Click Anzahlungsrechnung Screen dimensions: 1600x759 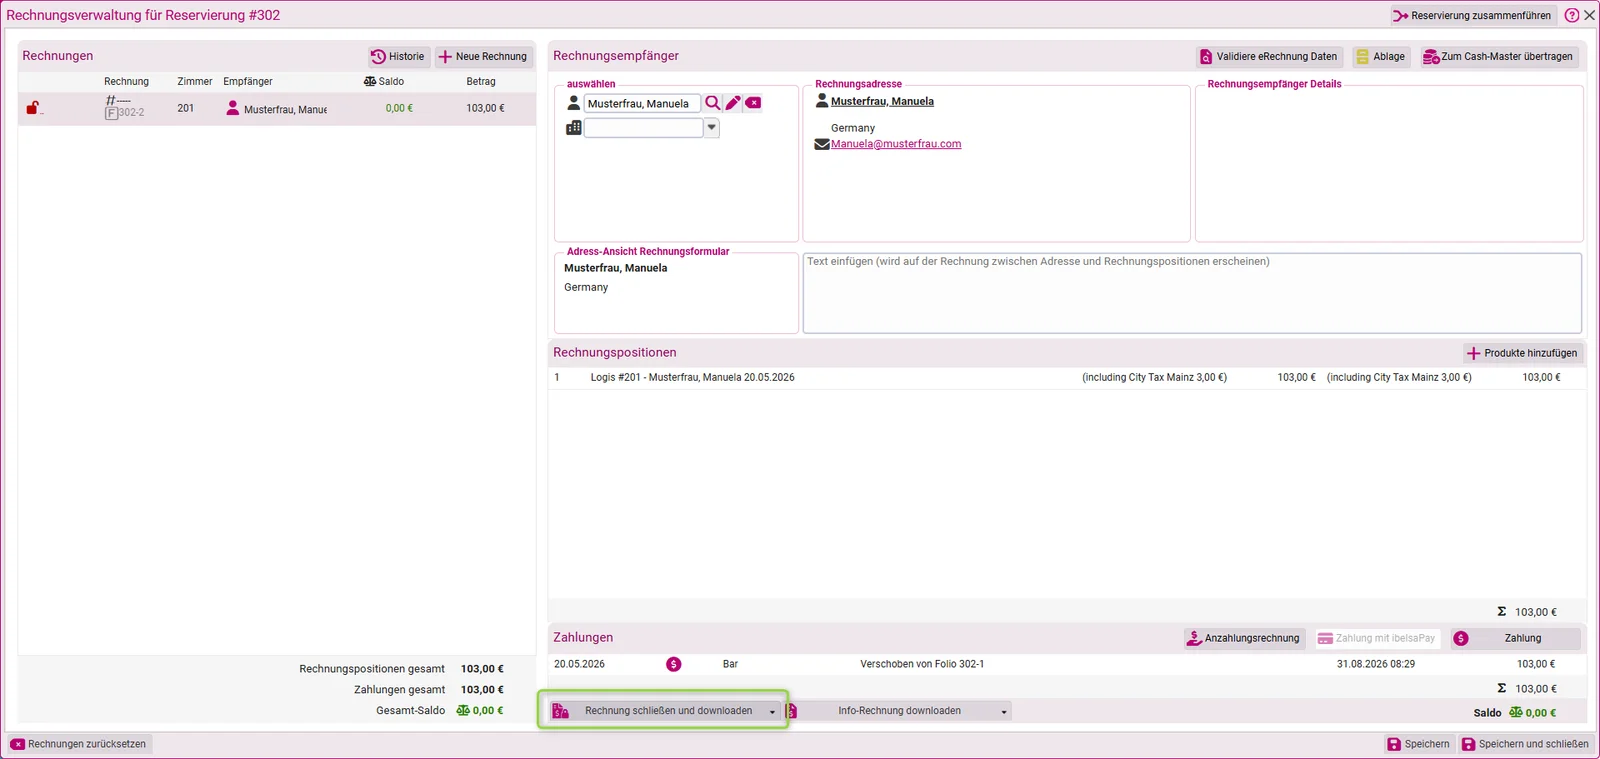pos(1244,638)
